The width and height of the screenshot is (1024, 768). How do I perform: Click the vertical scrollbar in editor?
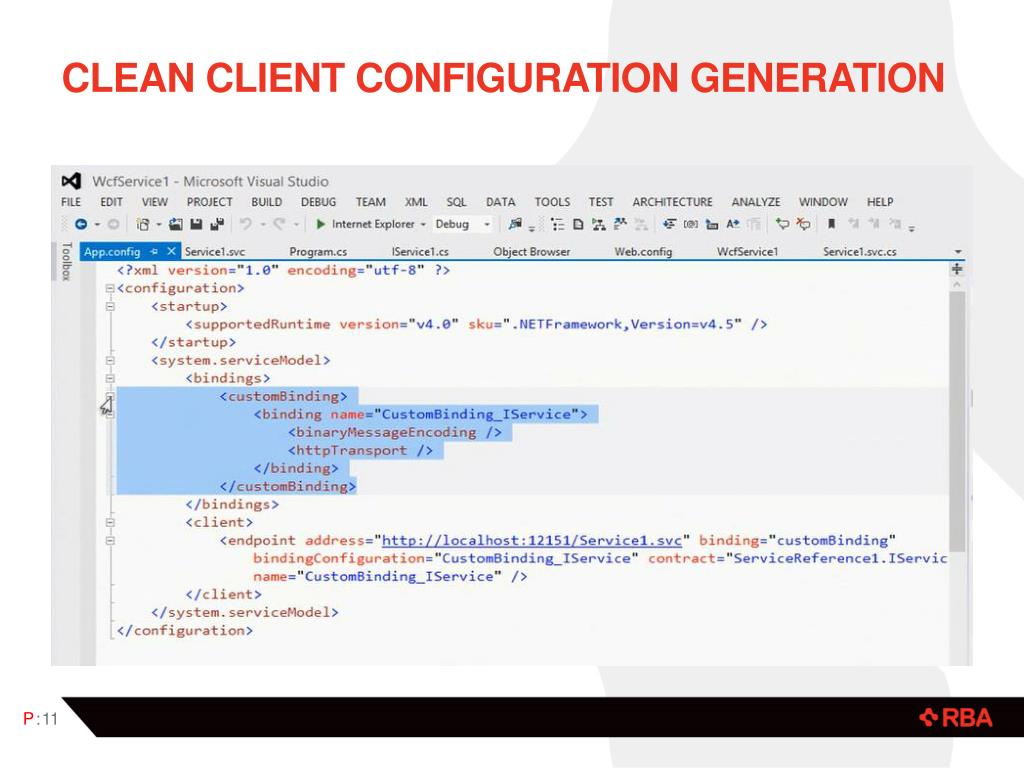957,421
